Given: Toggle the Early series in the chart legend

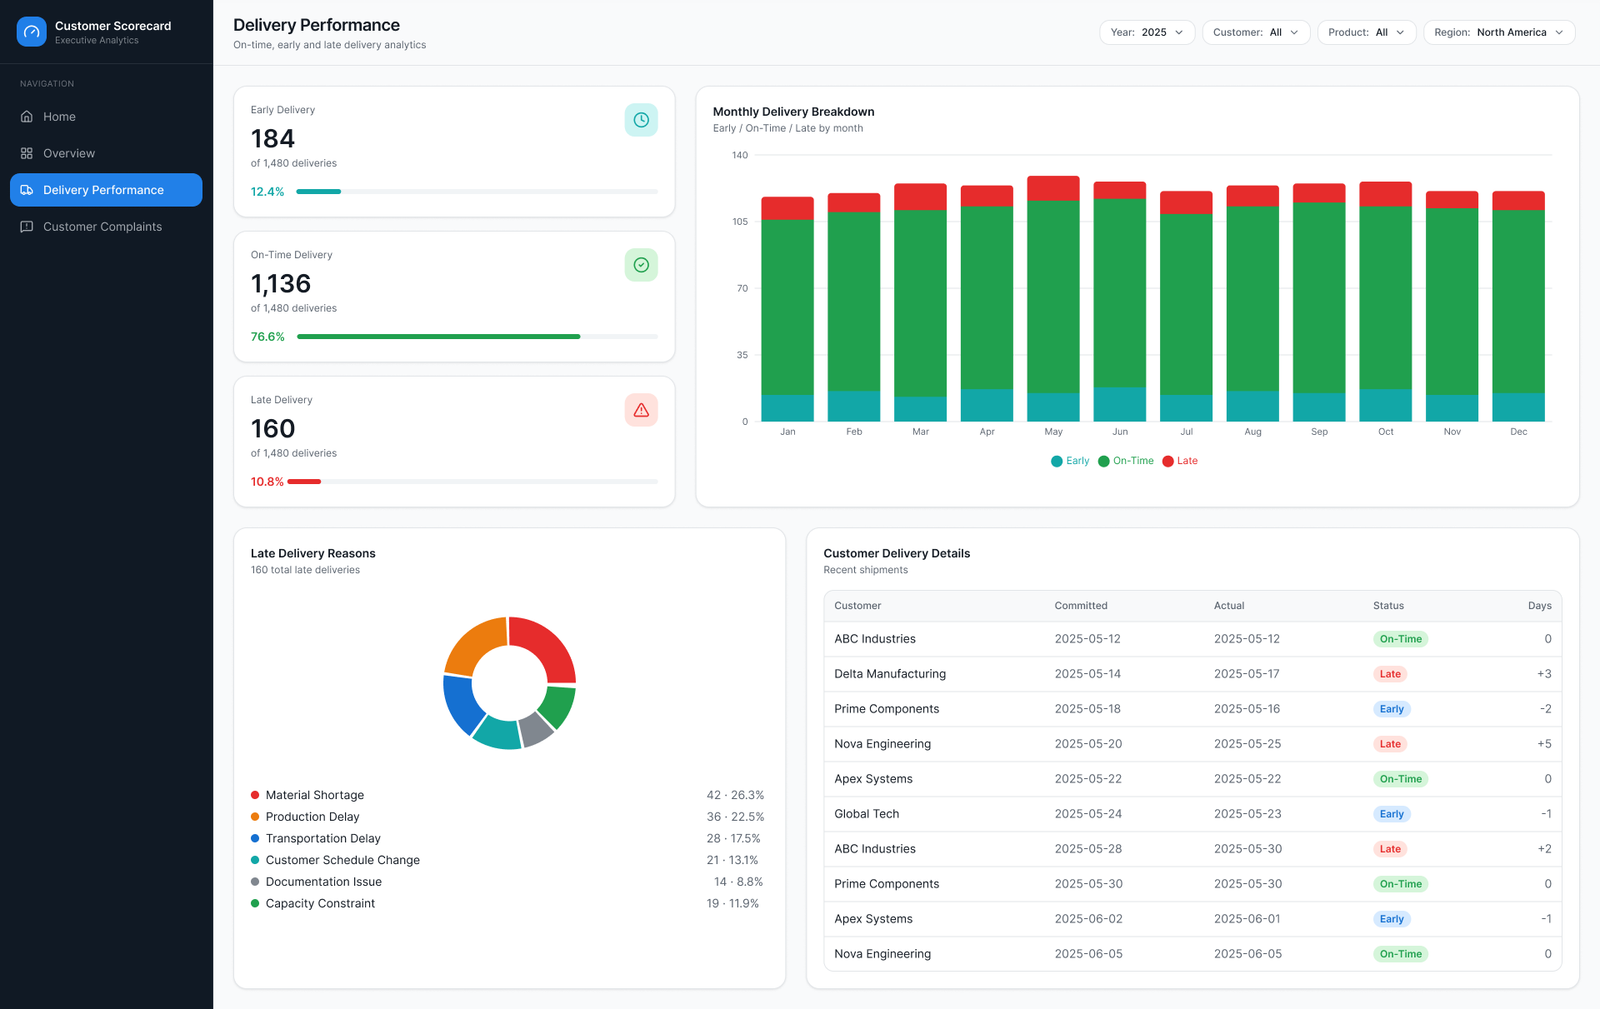Looking at the screenshot, I should 1070,461.
